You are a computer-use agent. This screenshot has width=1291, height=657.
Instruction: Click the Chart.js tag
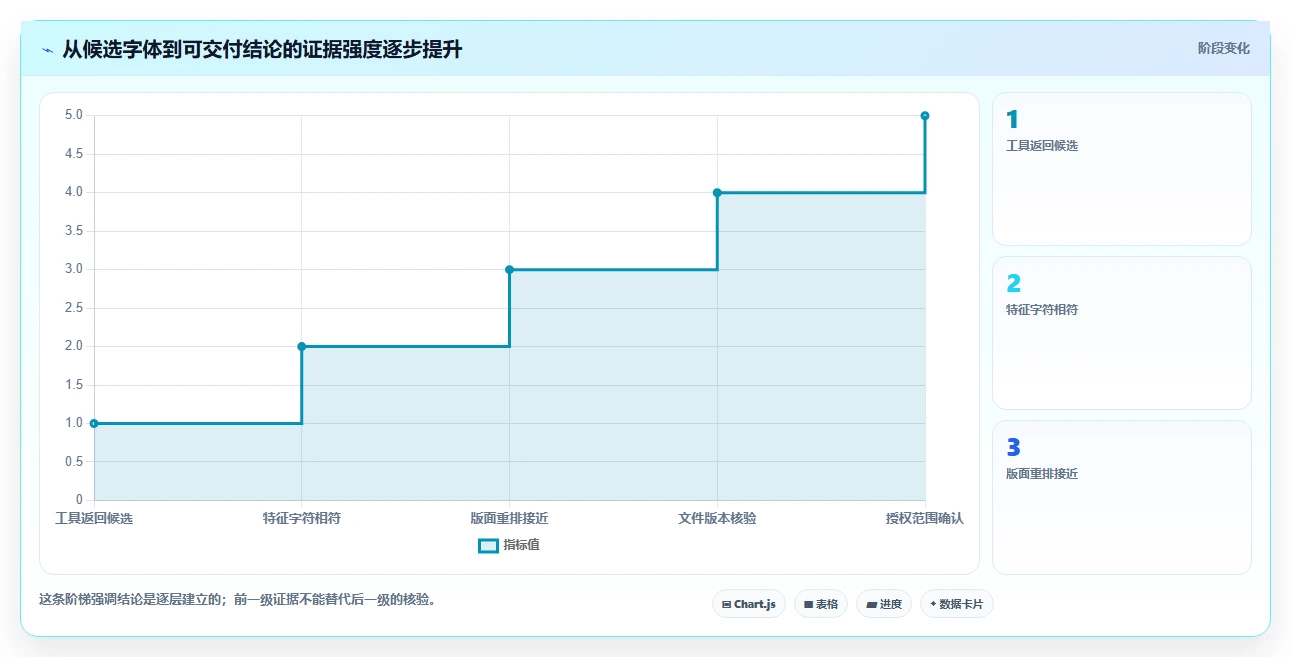point(749,604)
